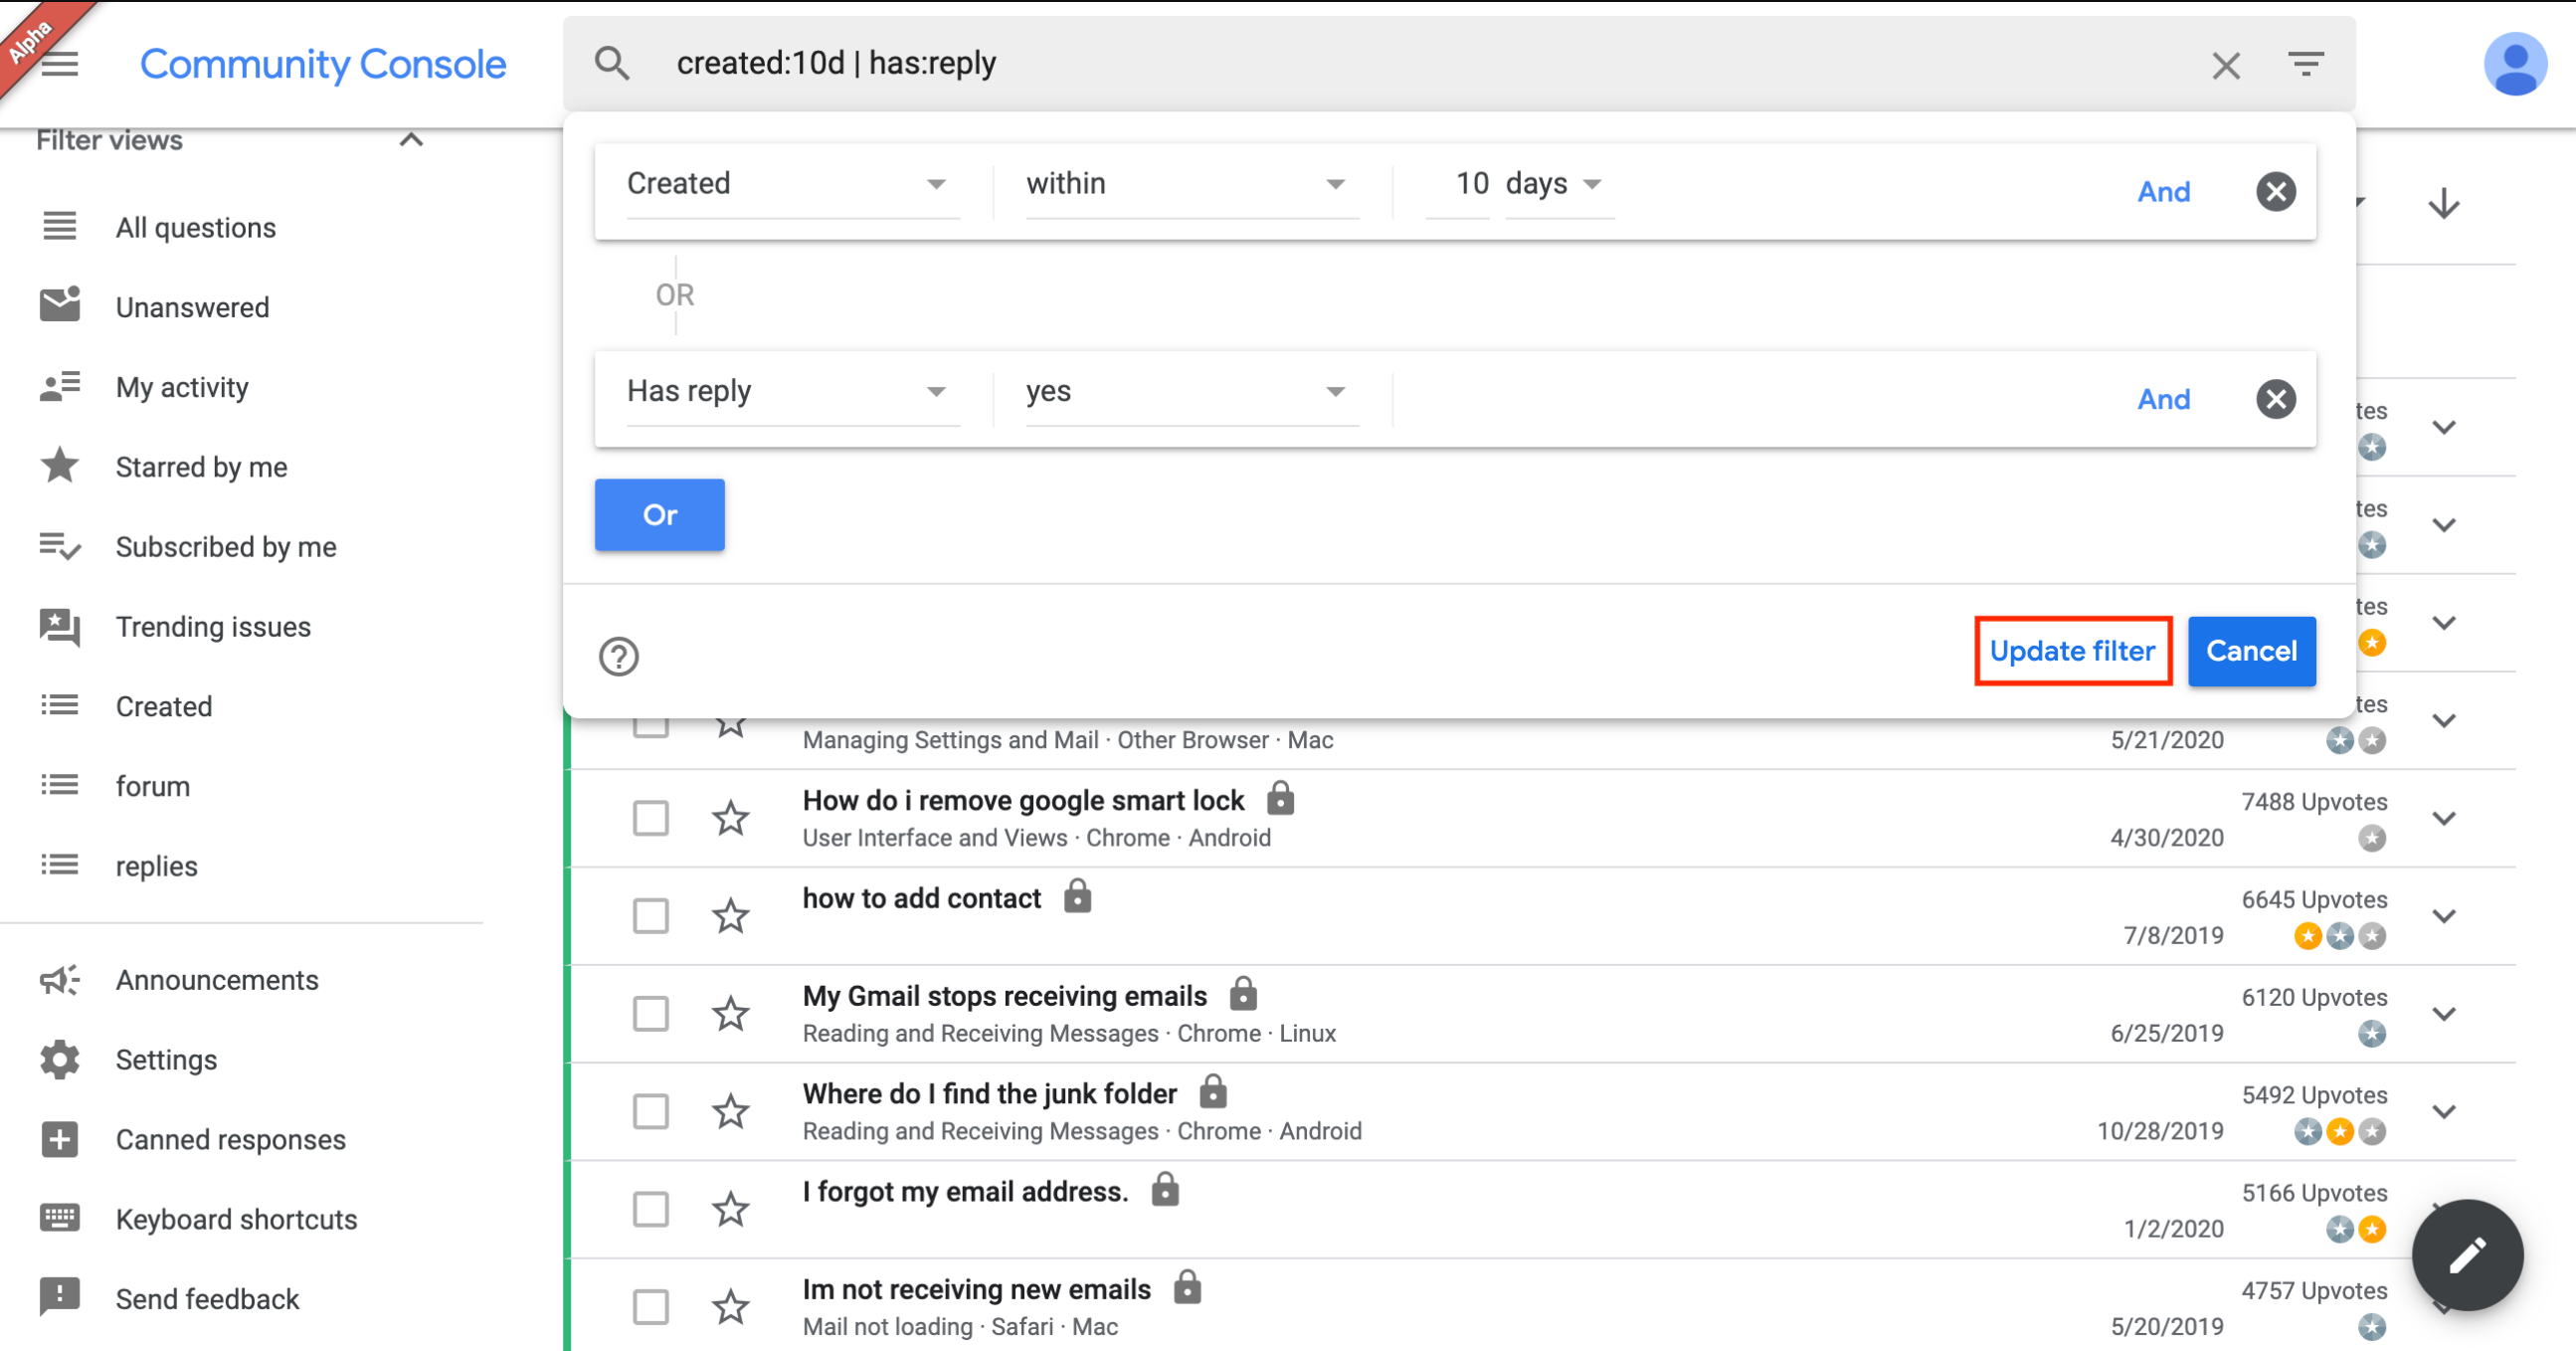This screenshot has width=2576, height=1351.
Task: Open Keyboard shortcuts from the sidebar
Action: click(x=237, y=1219)
